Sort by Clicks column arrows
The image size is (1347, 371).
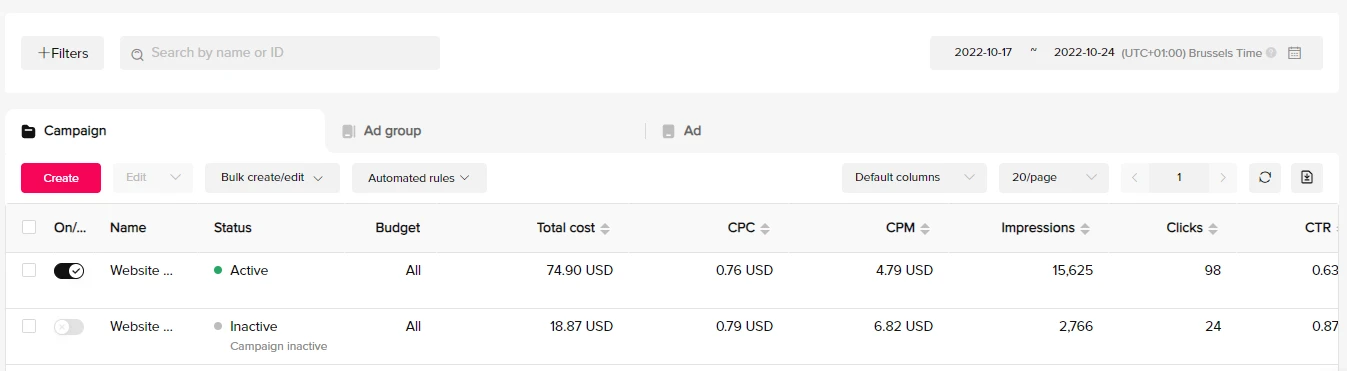click(1213, 229)
